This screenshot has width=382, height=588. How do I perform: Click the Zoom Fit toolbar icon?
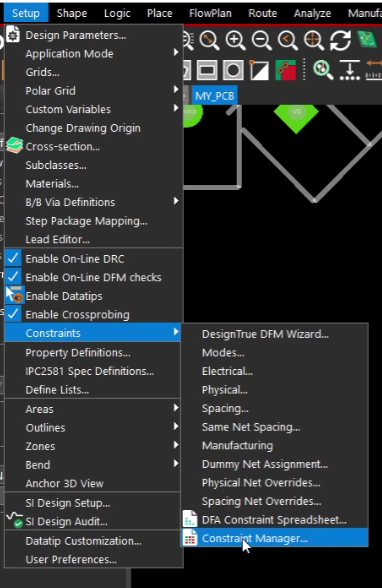click(209, 40)
